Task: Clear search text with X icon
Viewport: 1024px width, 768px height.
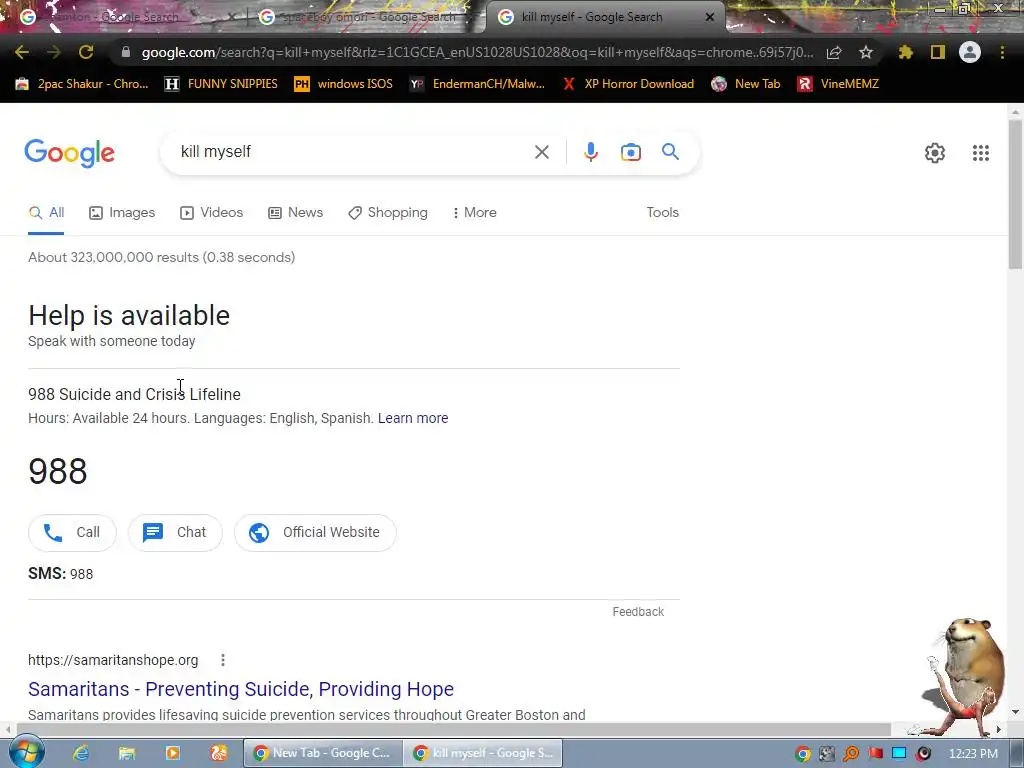Action: pos(541,152)
